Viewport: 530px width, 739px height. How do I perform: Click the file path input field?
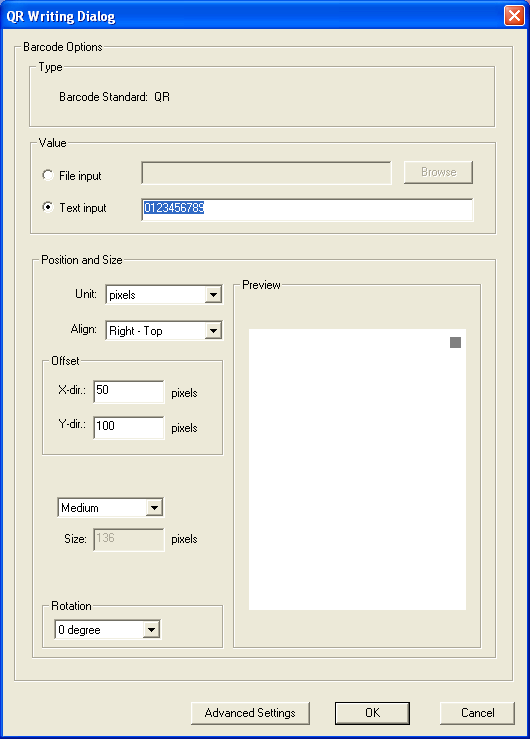pos(266,173)
